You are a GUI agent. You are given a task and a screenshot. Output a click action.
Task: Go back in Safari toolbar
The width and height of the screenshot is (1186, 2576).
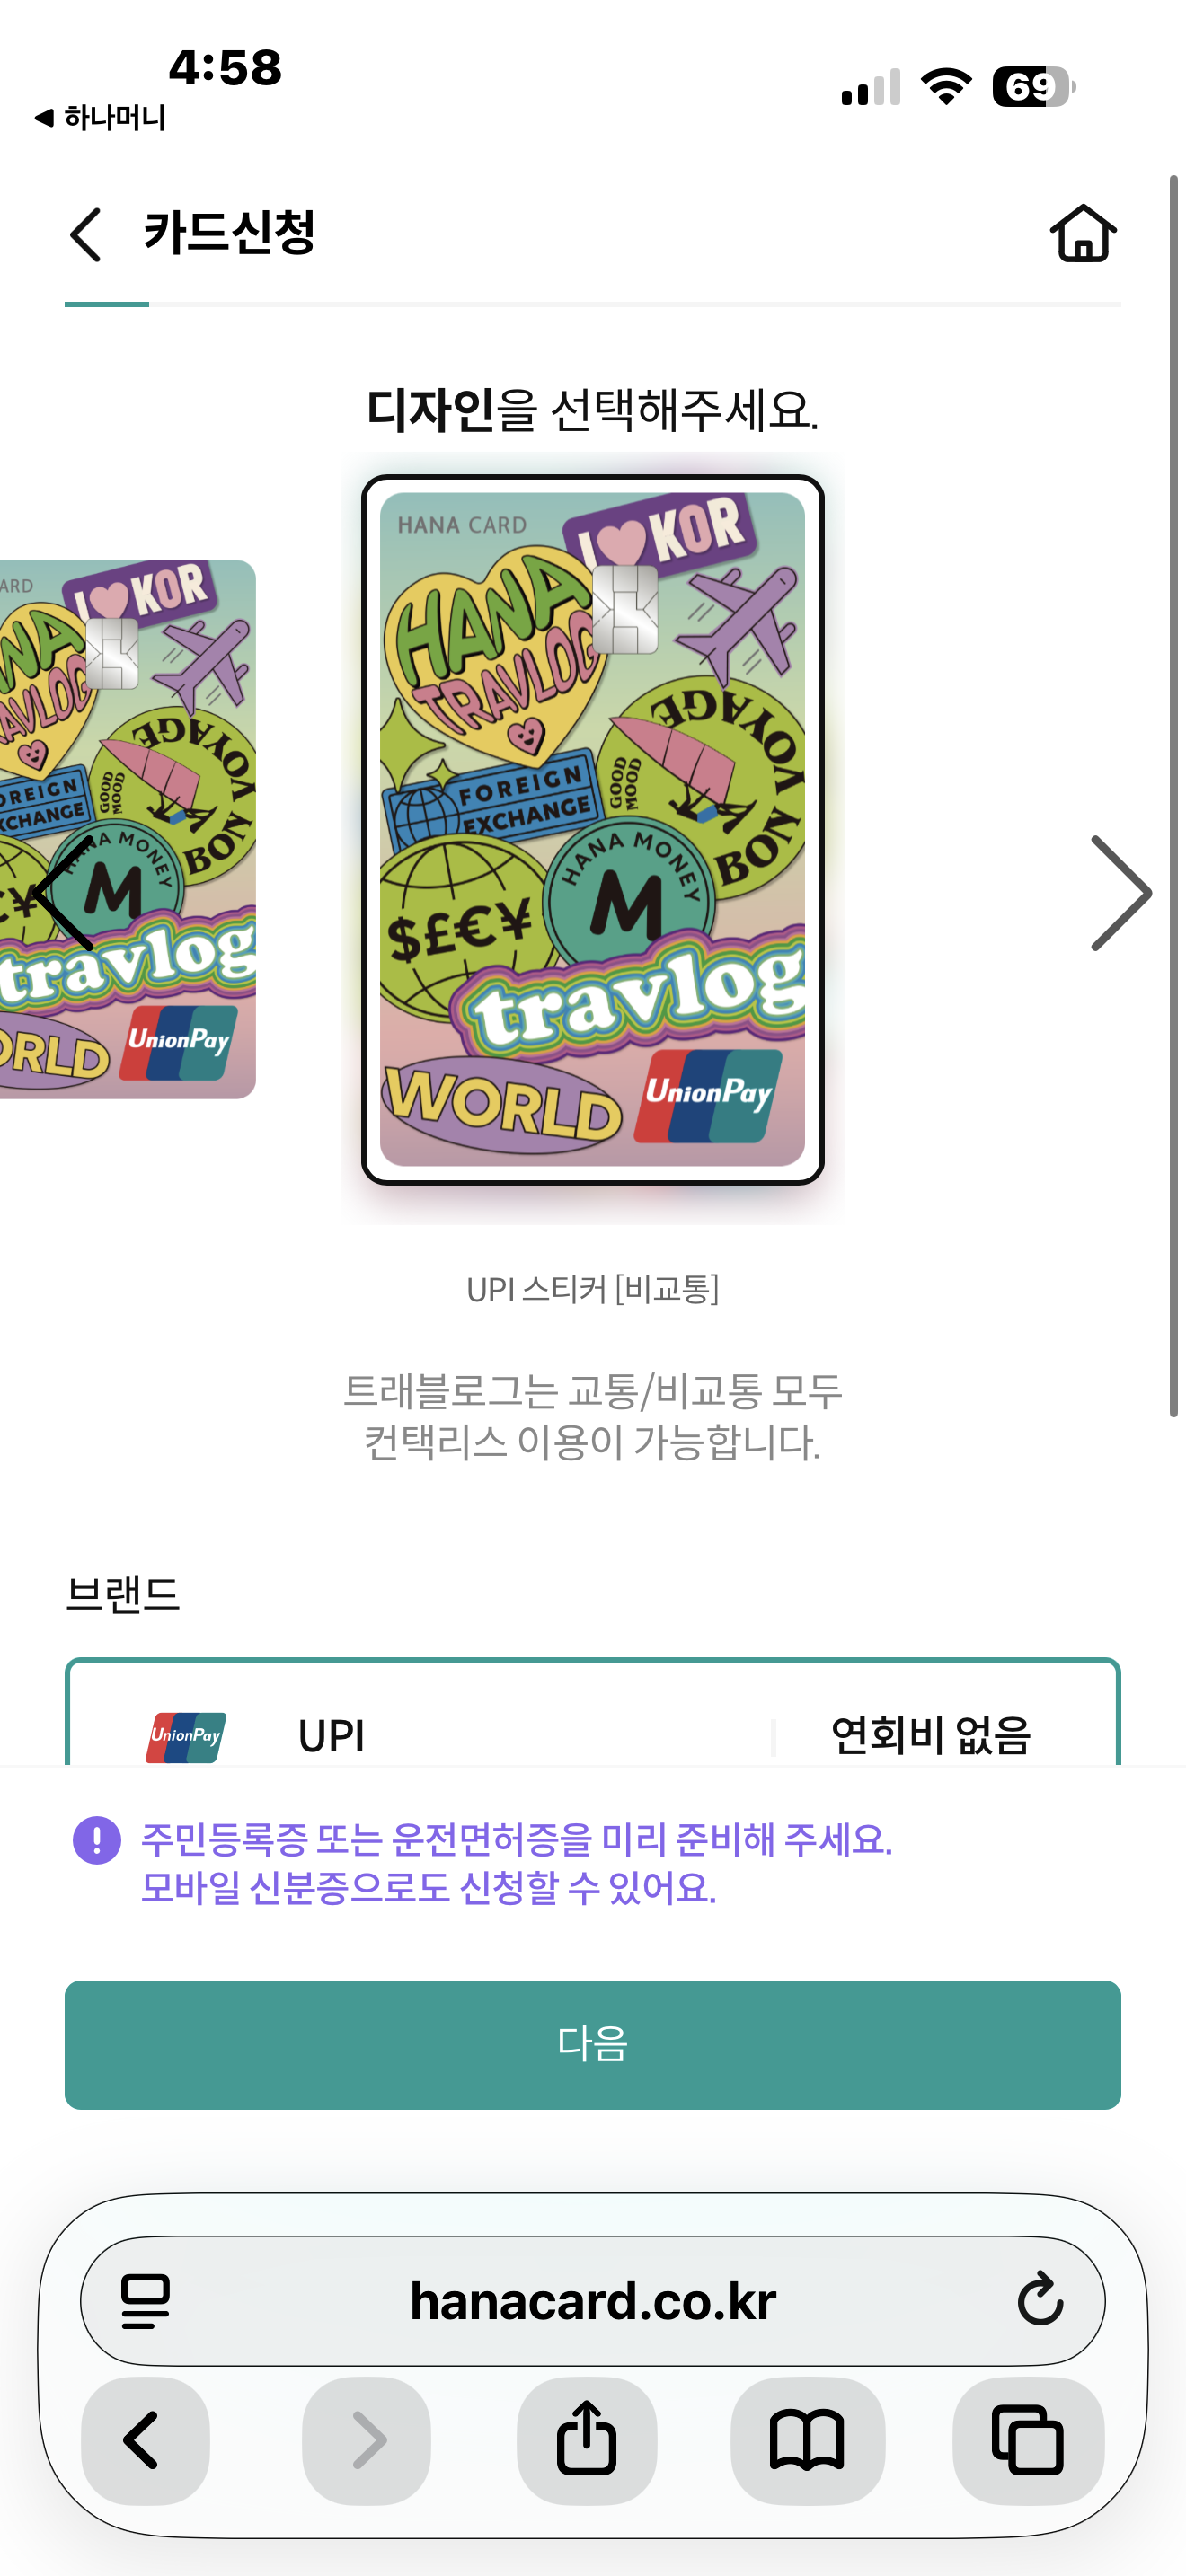(145, 2440)
